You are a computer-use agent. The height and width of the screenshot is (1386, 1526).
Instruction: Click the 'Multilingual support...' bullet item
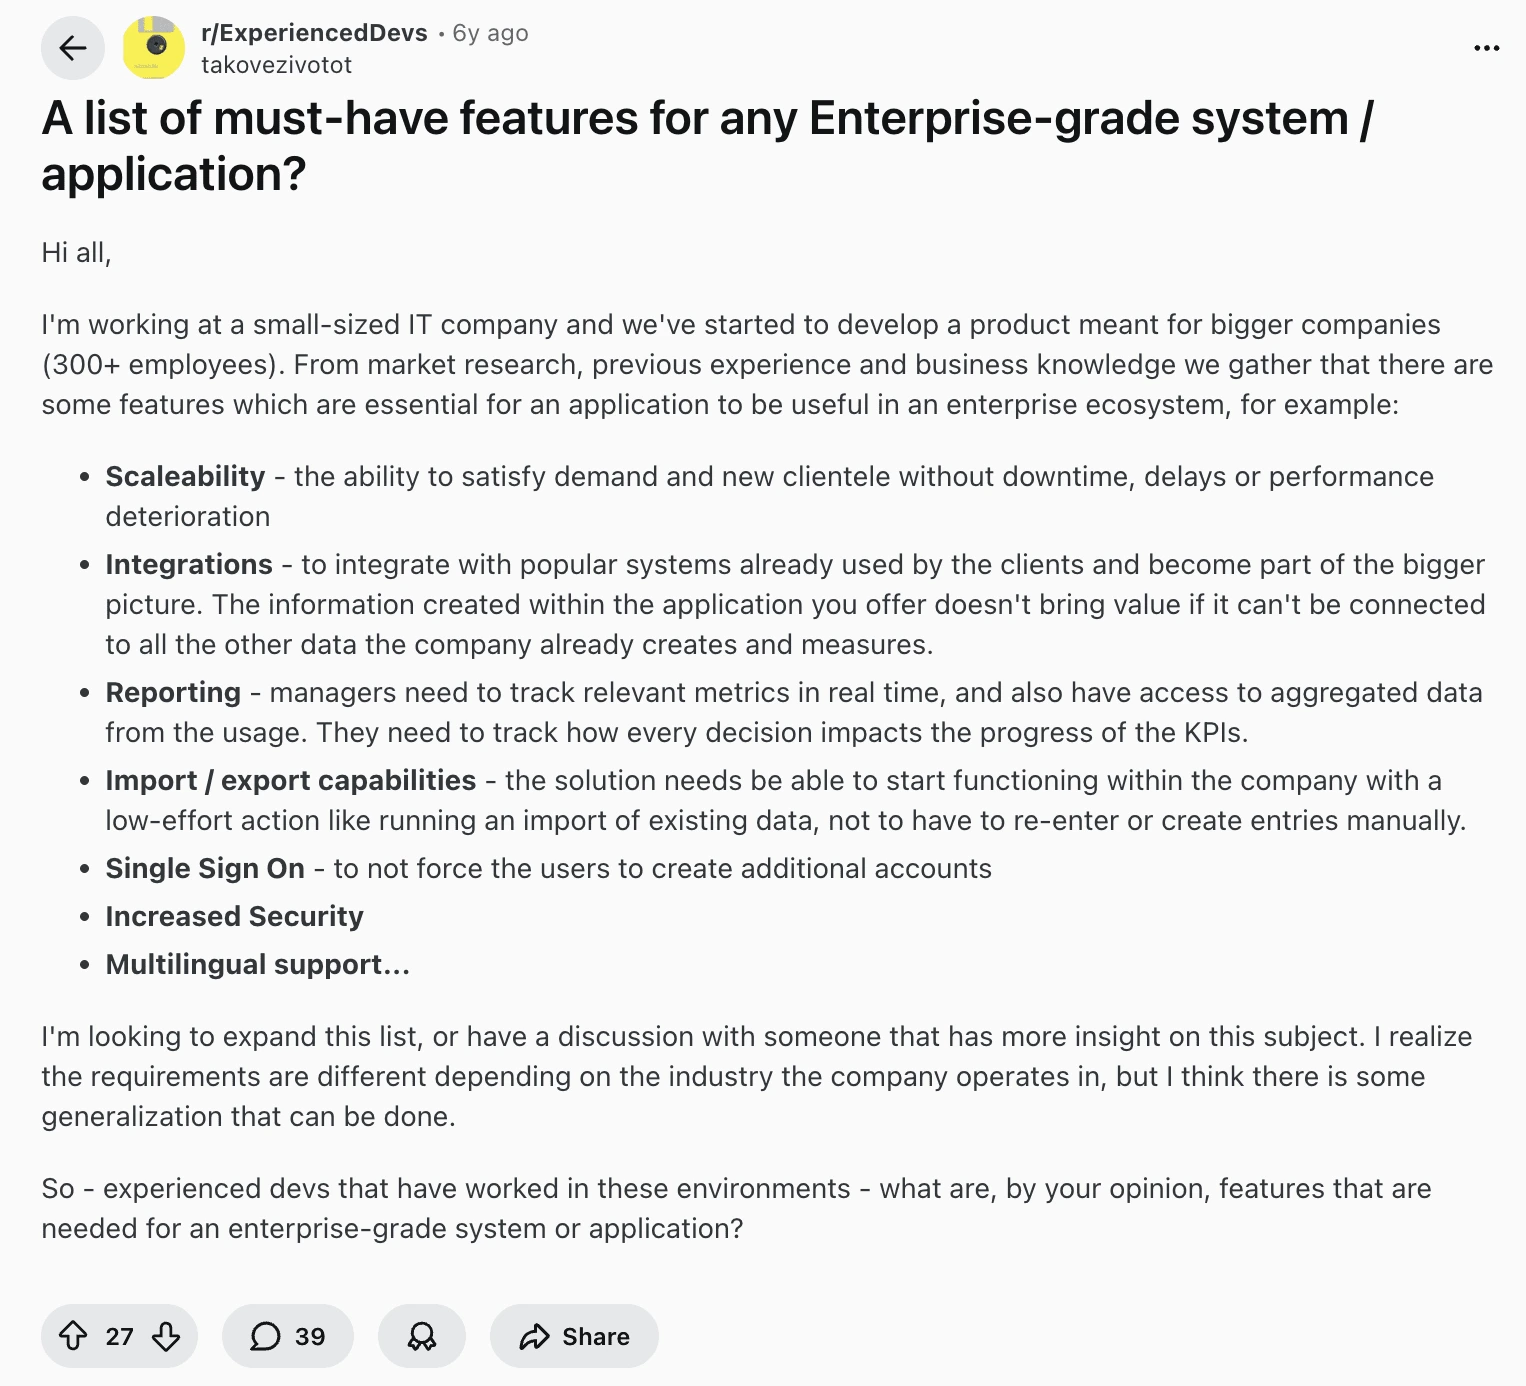[257, 964]
